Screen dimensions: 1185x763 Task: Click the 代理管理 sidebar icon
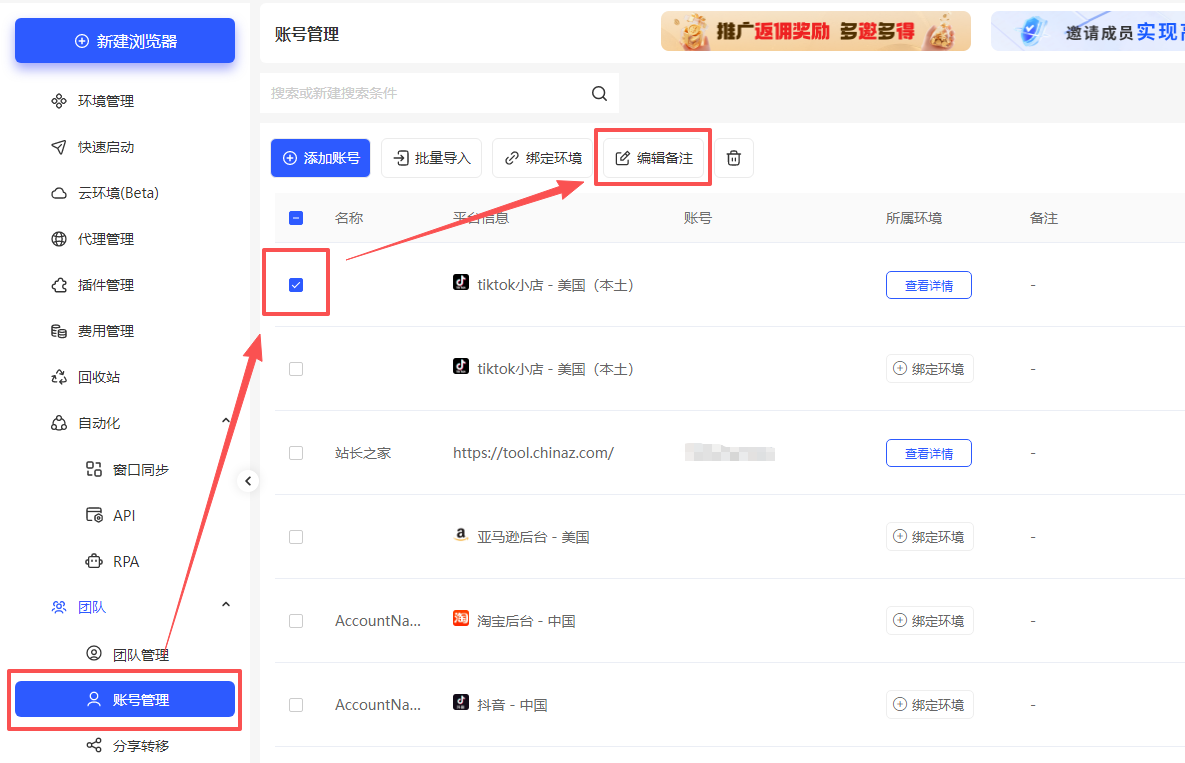[x=58, y=238]
